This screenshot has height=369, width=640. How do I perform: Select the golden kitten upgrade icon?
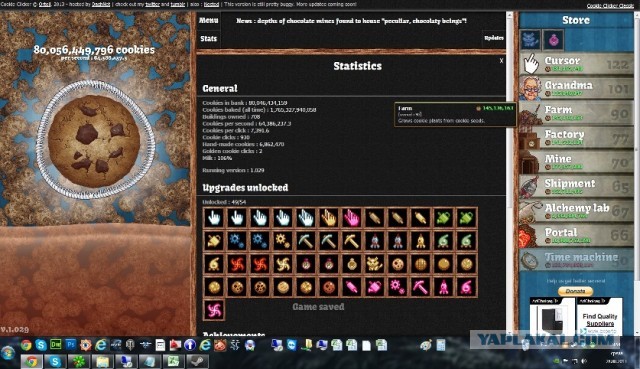[375, 265]
